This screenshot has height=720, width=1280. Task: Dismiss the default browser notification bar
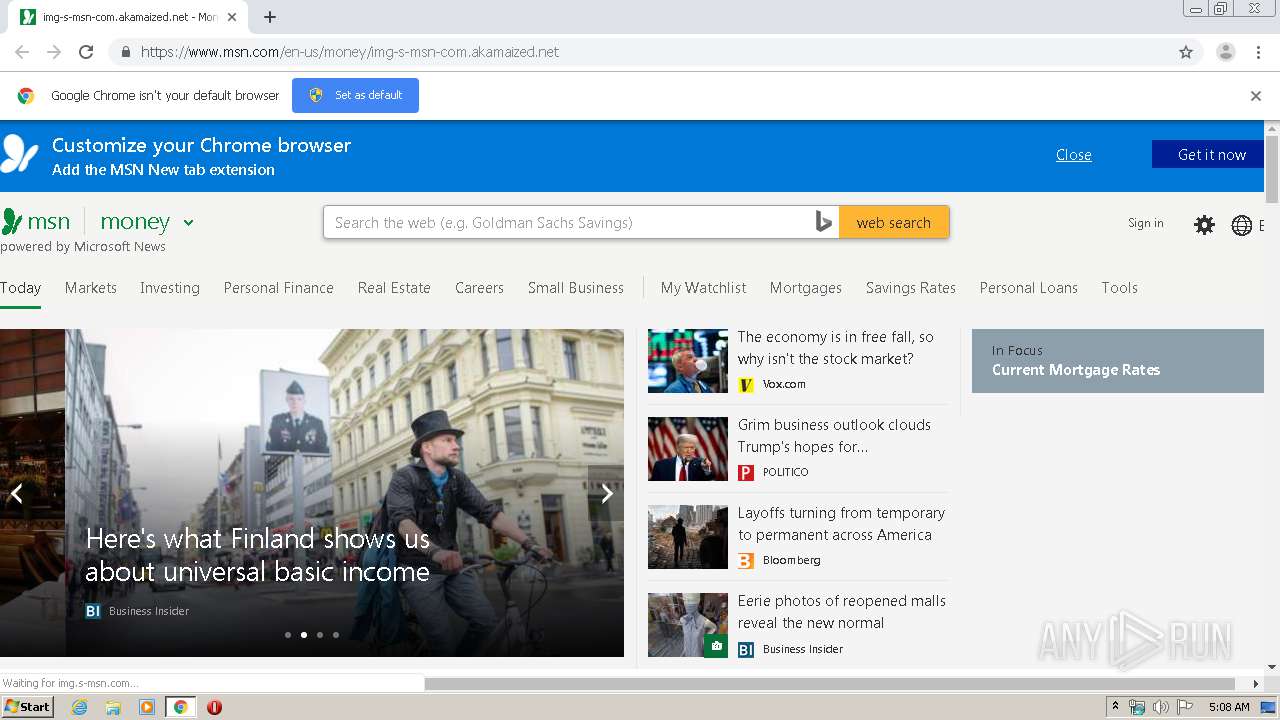tap(1256, 96)
